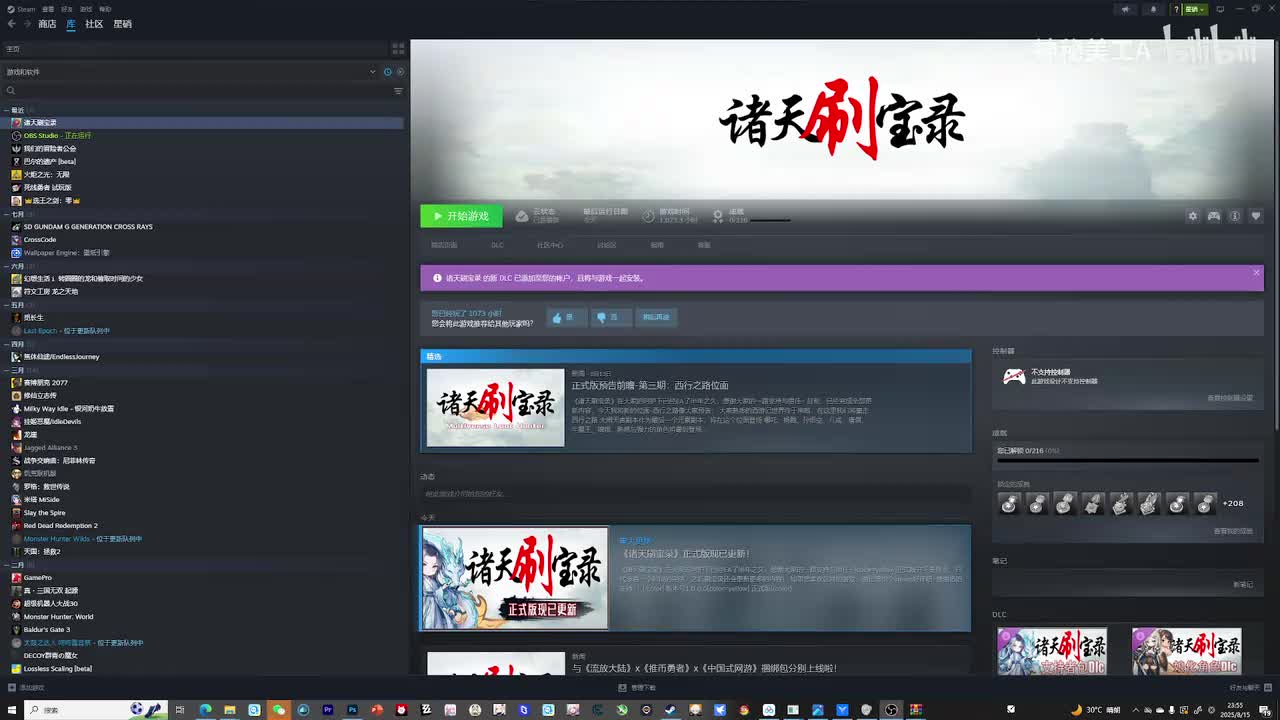Open Photoshop icon in taskbar
Screen dimensions: 1280x720
point(352,710)
